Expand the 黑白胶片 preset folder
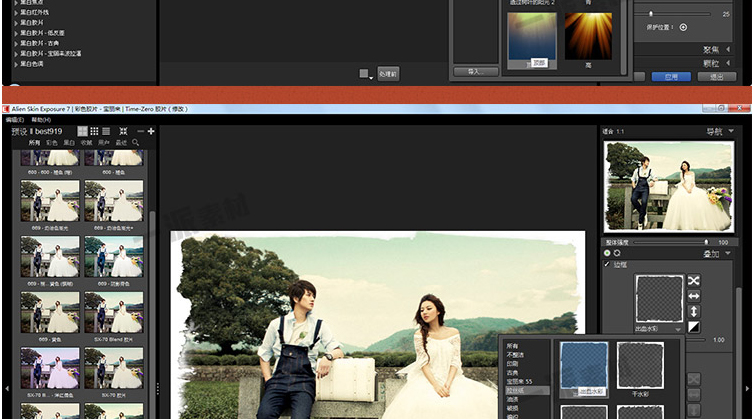Image resolution: width=755 pixels, height=419 pixels. click(x=16, y=23)
